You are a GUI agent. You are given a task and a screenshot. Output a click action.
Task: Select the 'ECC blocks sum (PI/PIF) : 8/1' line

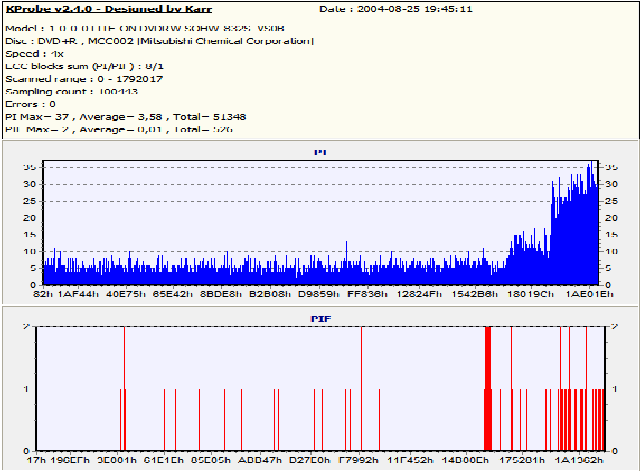(84, 66)
